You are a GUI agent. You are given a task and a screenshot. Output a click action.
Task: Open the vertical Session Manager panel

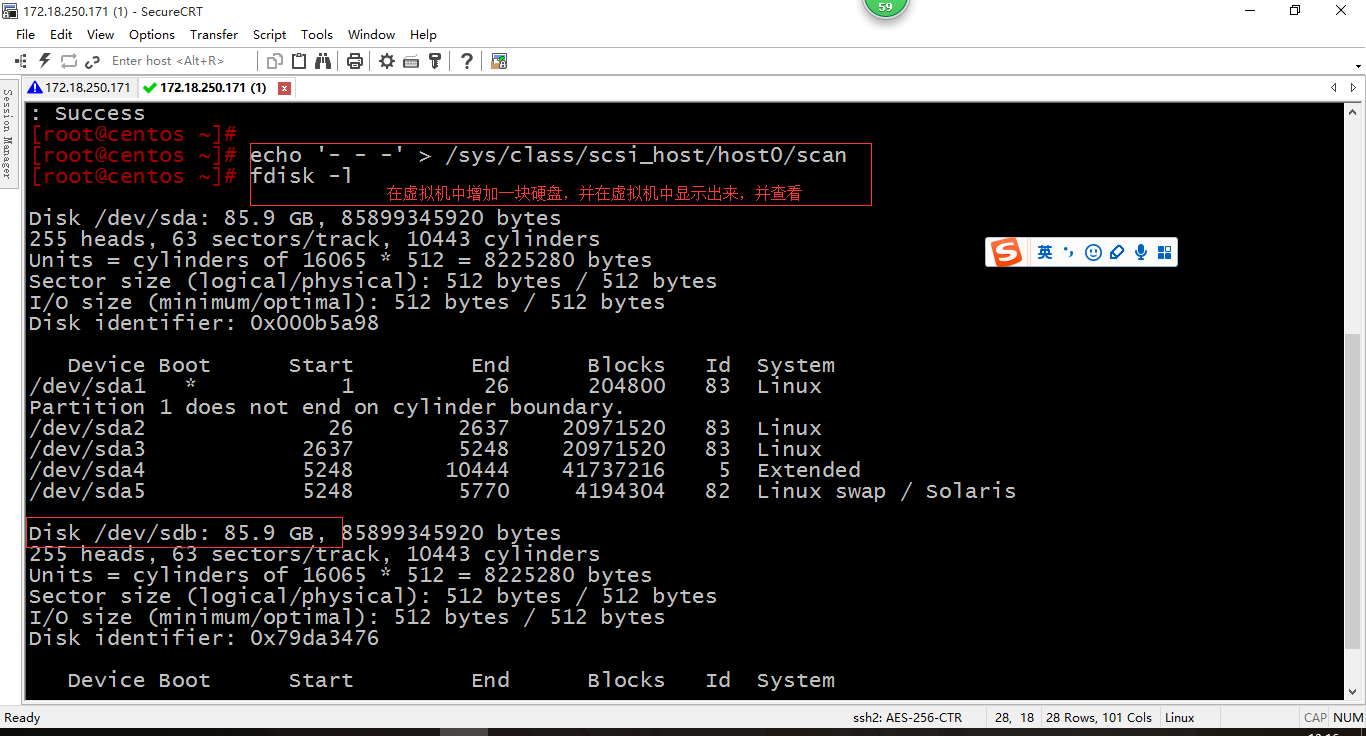click(7, 133)
